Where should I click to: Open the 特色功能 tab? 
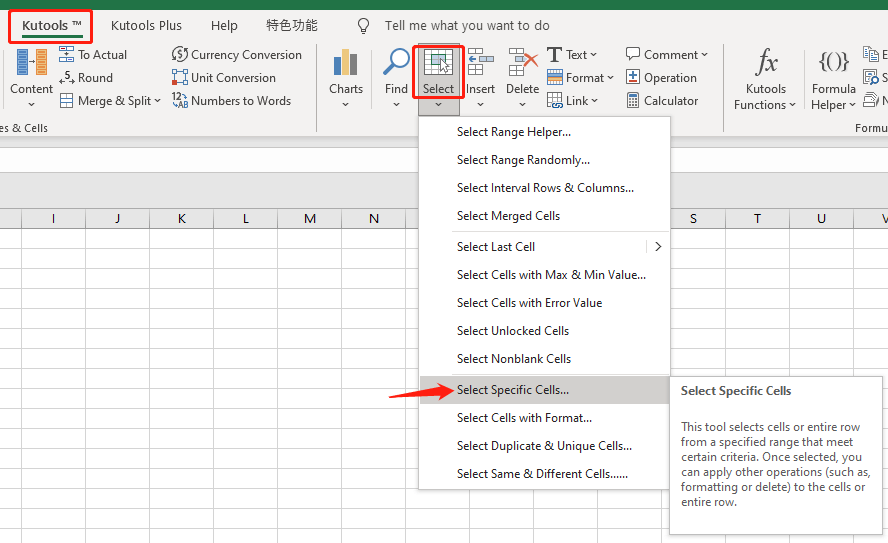292,25
